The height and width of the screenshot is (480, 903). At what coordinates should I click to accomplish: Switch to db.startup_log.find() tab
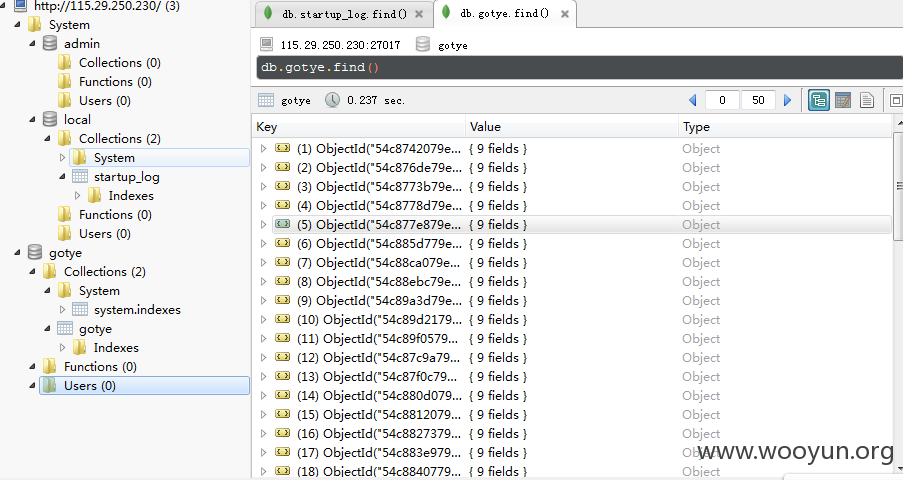click(x=343, y=14)
